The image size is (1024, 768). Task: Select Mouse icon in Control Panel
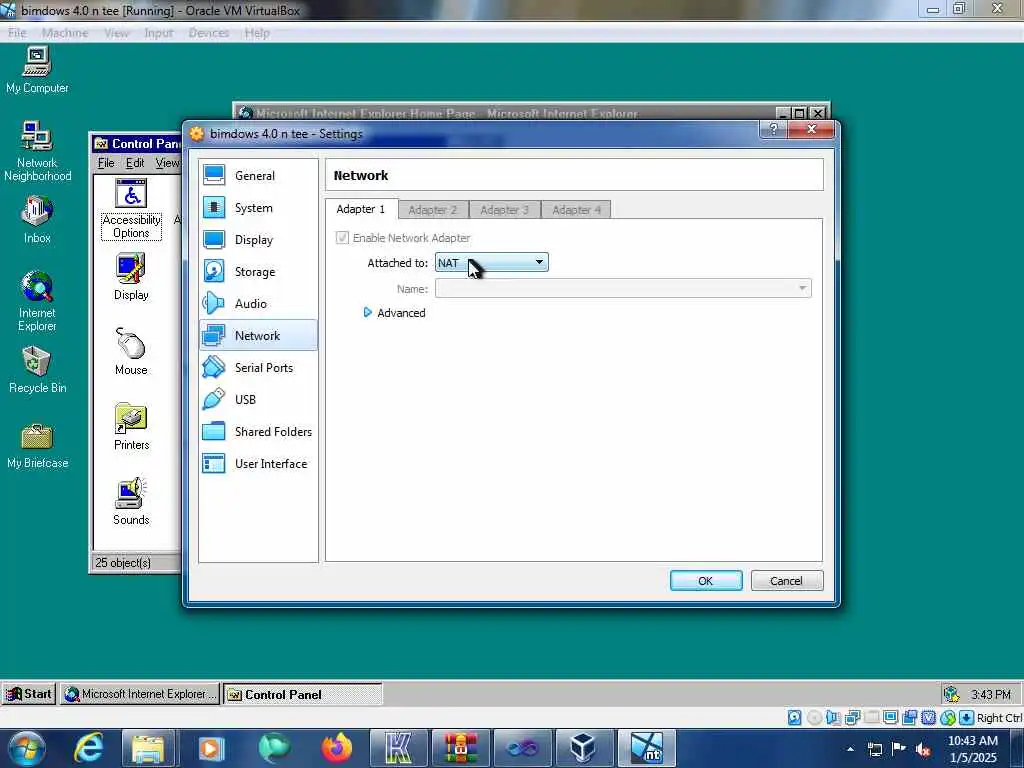(x=131, y=352)
